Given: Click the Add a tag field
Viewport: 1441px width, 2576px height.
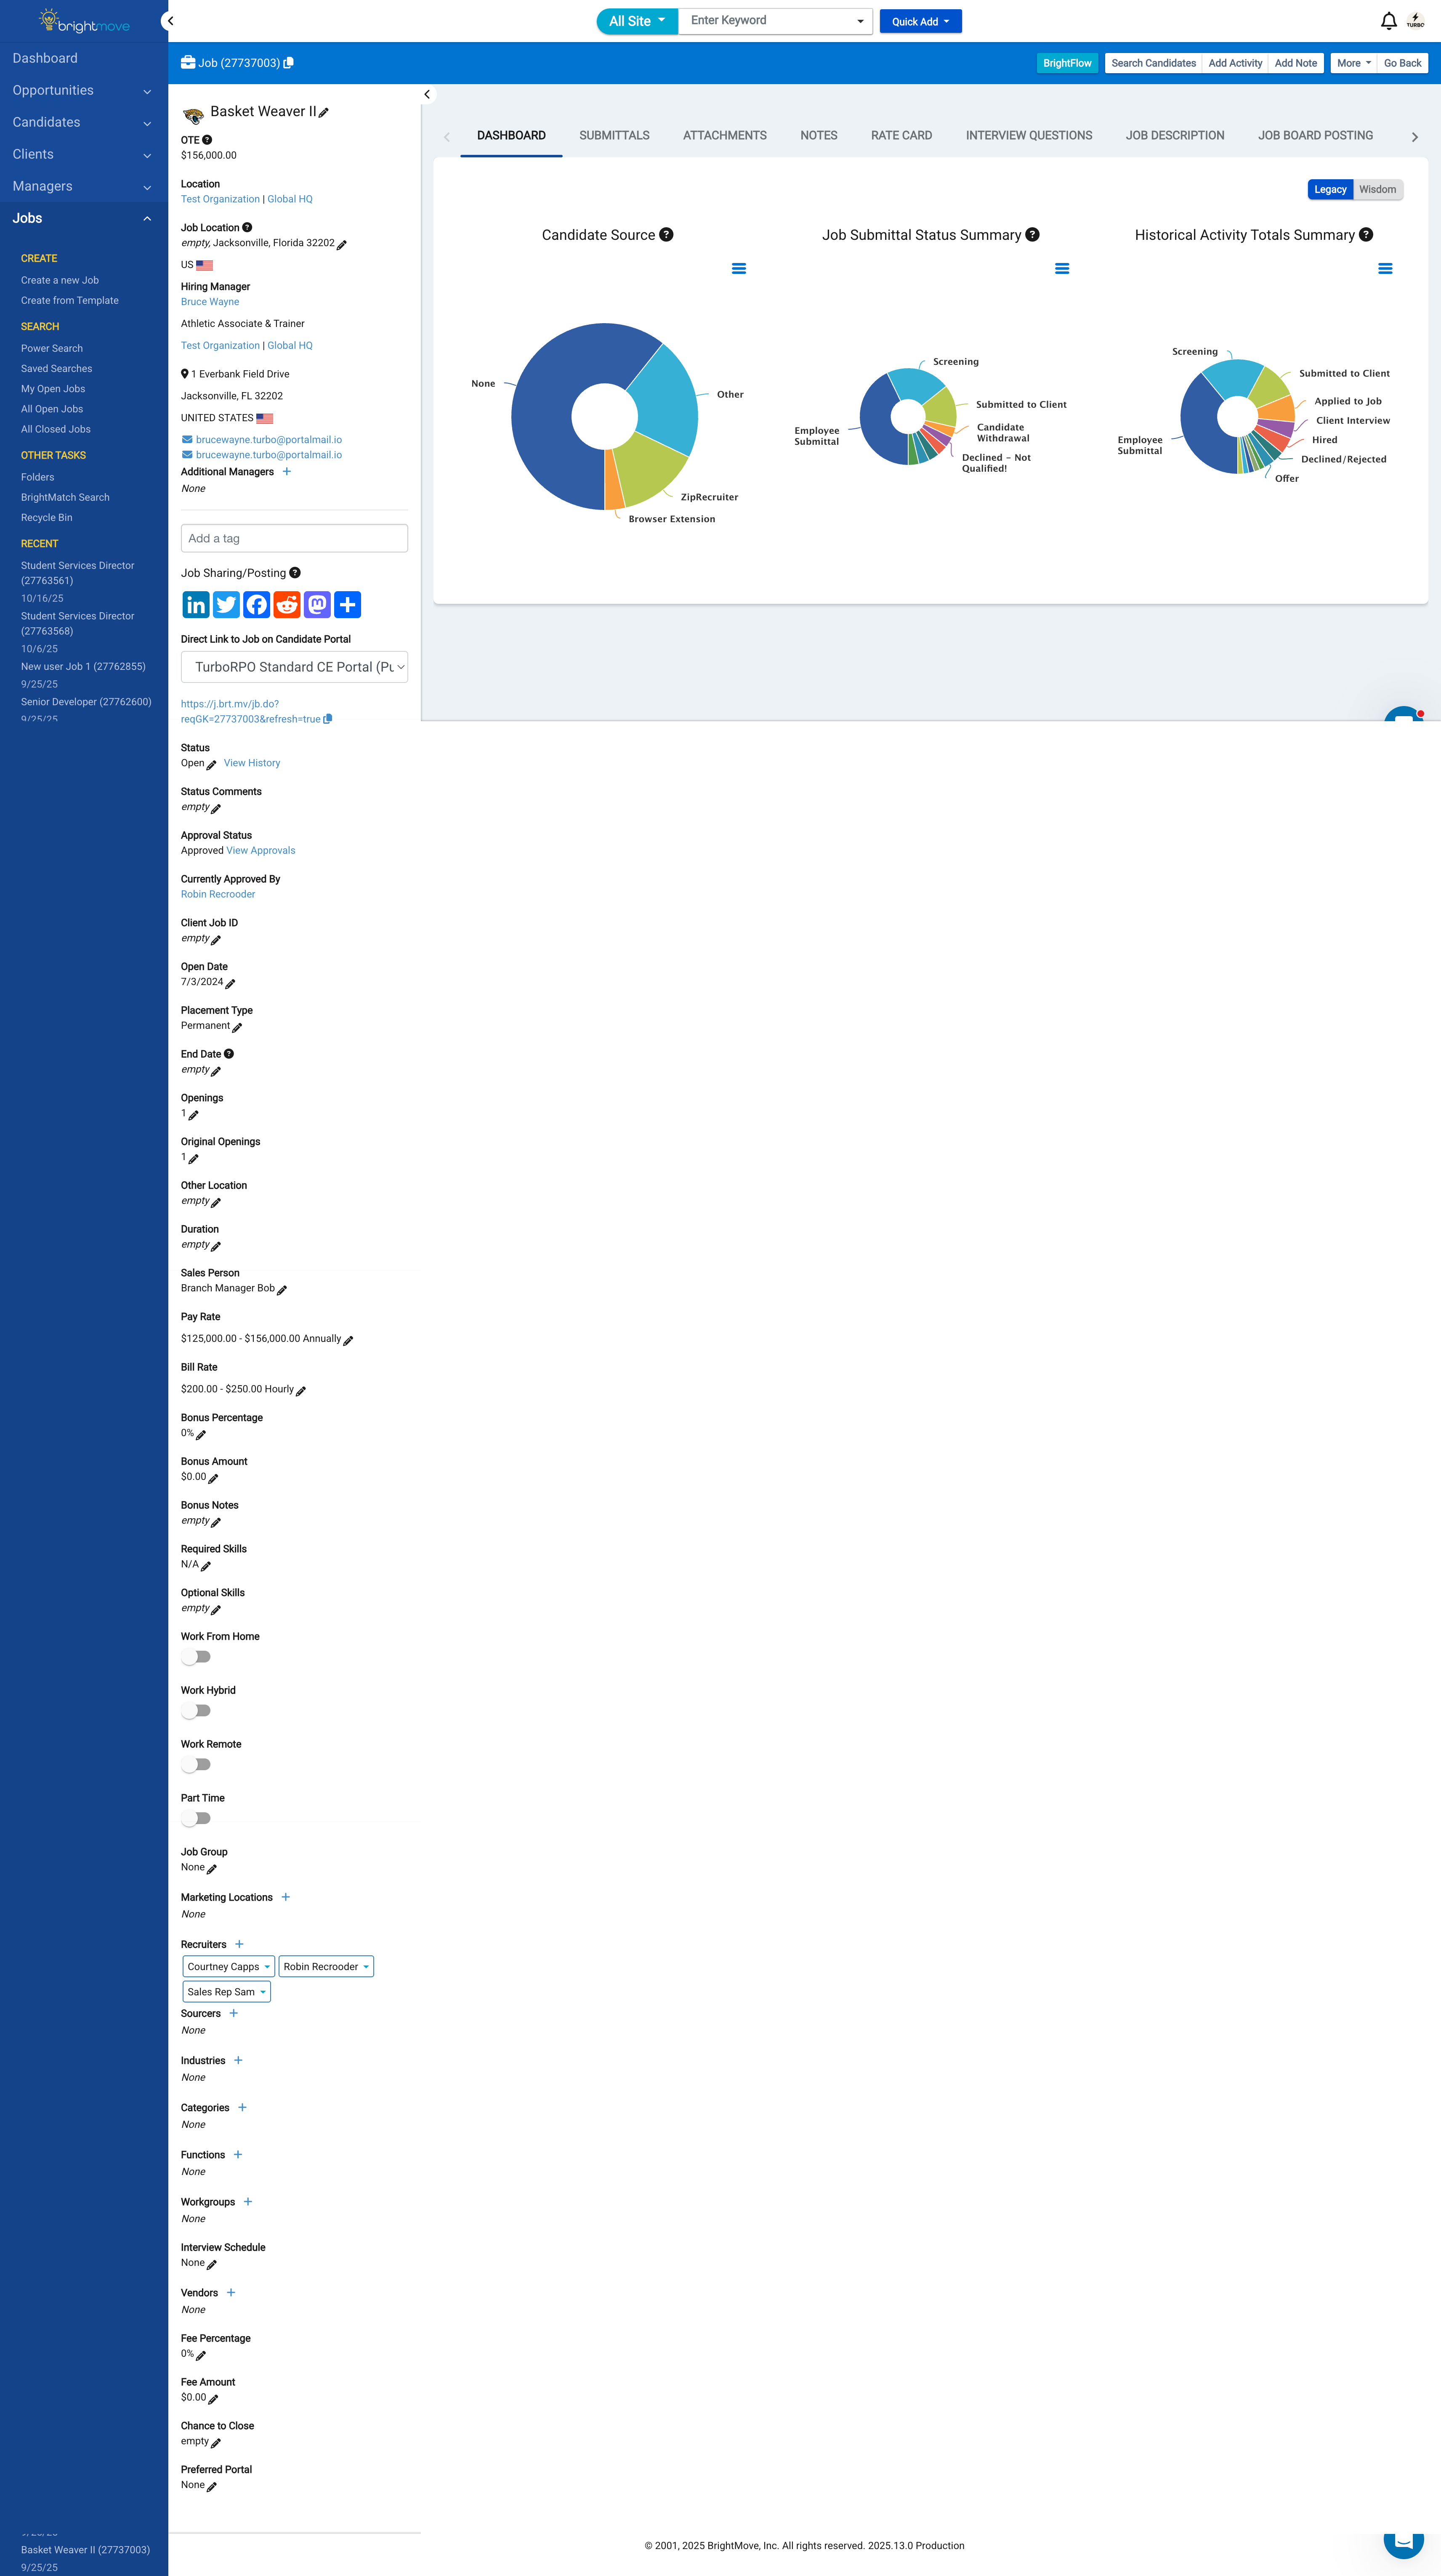Looking at the screenshot, I should [x=294, y=539].
